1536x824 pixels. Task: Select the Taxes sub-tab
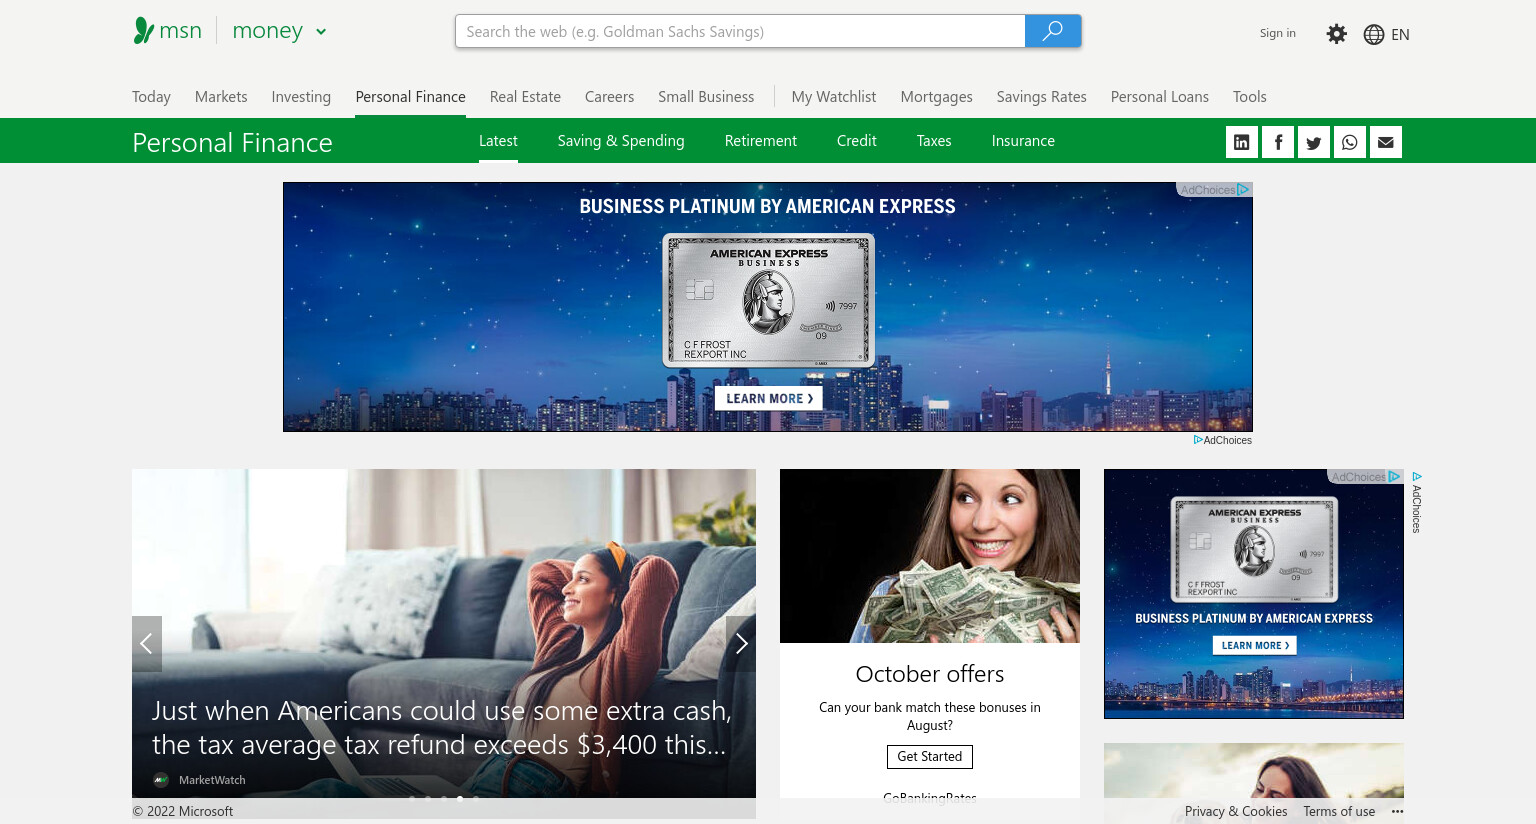tap(933, 141)
